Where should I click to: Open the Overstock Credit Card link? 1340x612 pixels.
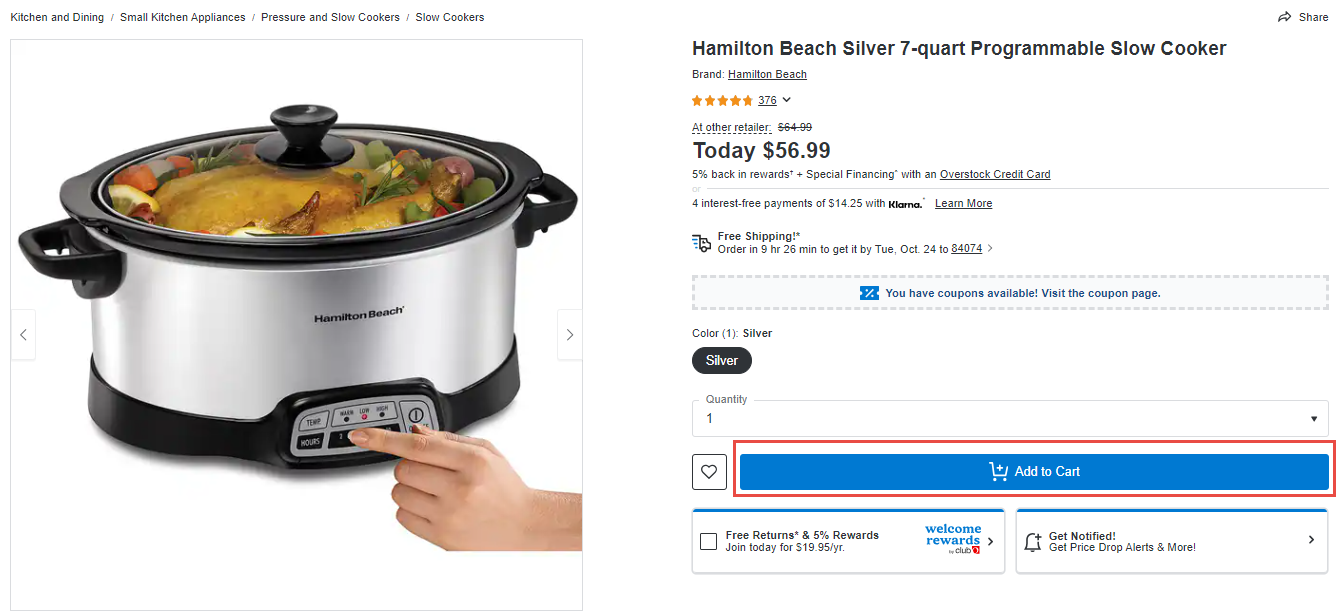point(994,174)
